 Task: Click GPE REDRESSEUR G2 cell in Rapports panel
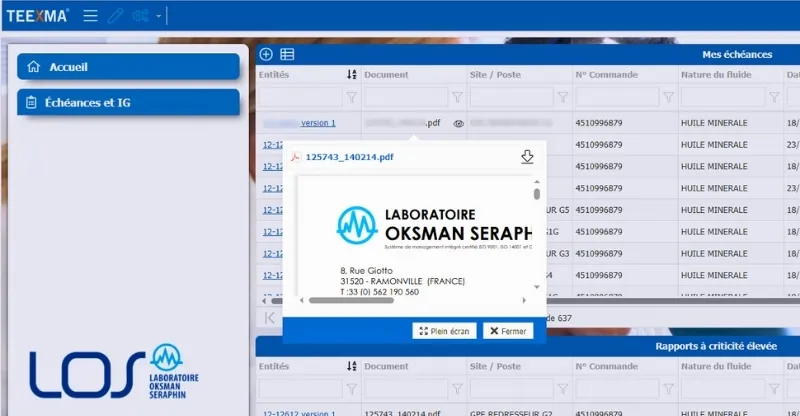click(x=511, y=412)
